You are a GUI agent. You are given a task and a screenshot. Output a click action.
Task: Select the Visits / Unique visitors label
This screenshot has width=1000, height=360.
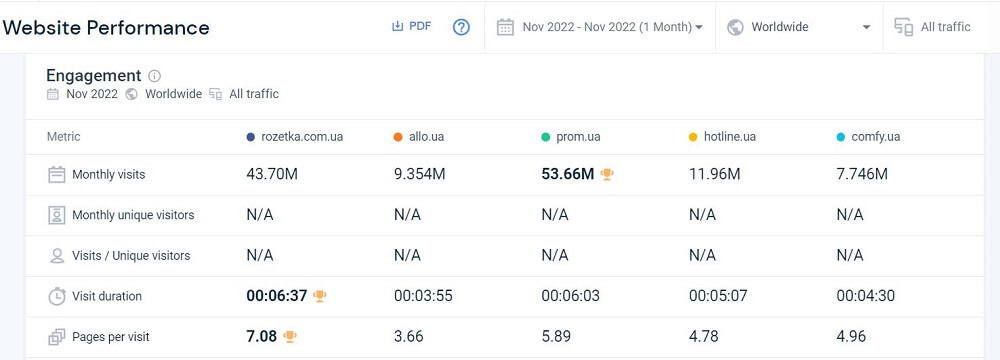[x=131, y=255]
